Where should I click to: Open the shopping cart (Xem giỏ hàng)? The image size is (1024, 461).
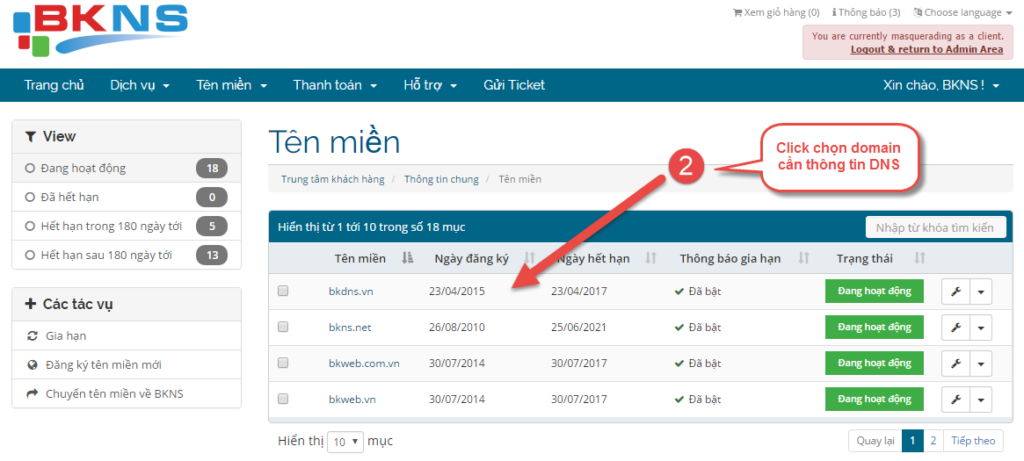(776, 12)
